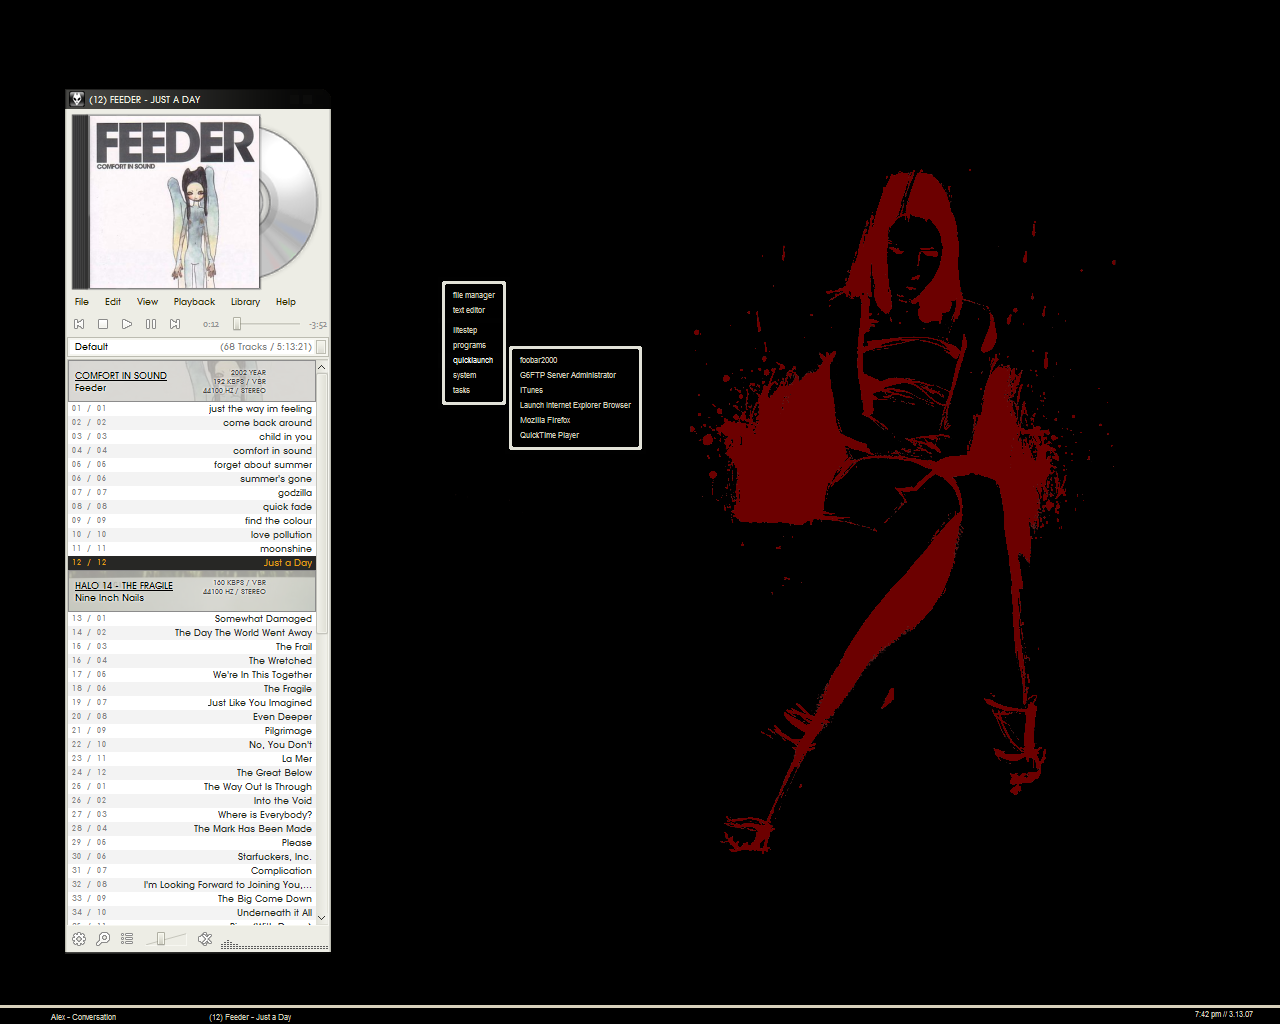Screen dimensions: 1280x1024
Task: Select track 'forget about summer'
Action: [192, 465]
